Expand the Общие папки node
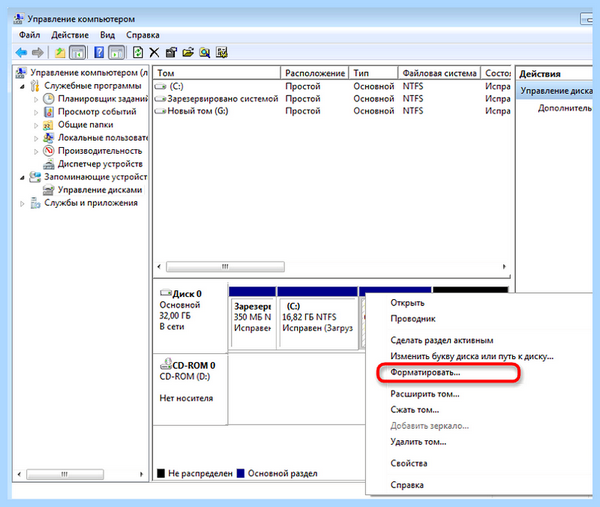This screenshot has width=600, height=507. coord(36,126)
